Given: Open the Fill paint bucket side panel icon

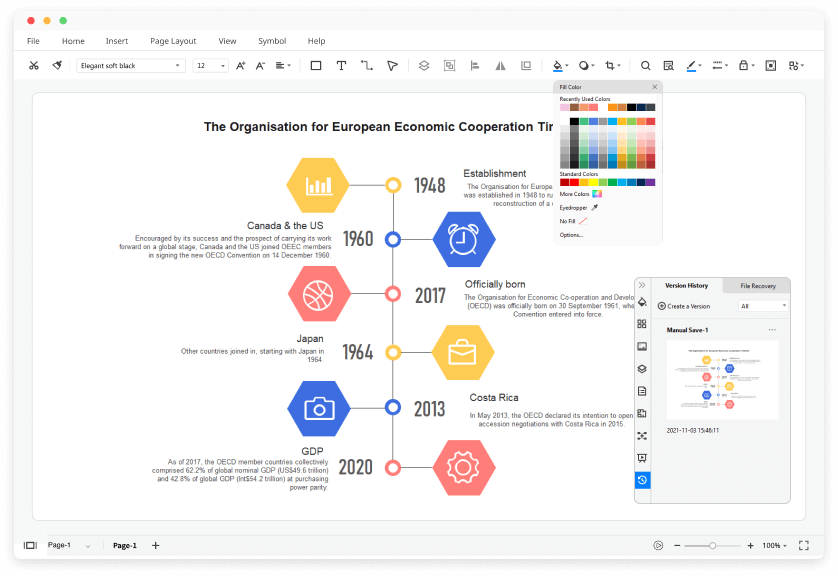Looking at the screenshot, I should 642,302.
